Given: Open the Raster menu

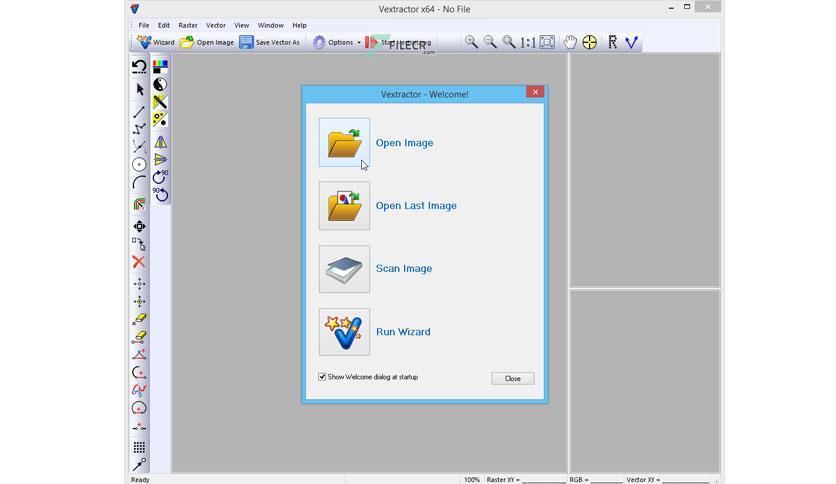Looking at the screenshot, I should click(x=188, y=25).
